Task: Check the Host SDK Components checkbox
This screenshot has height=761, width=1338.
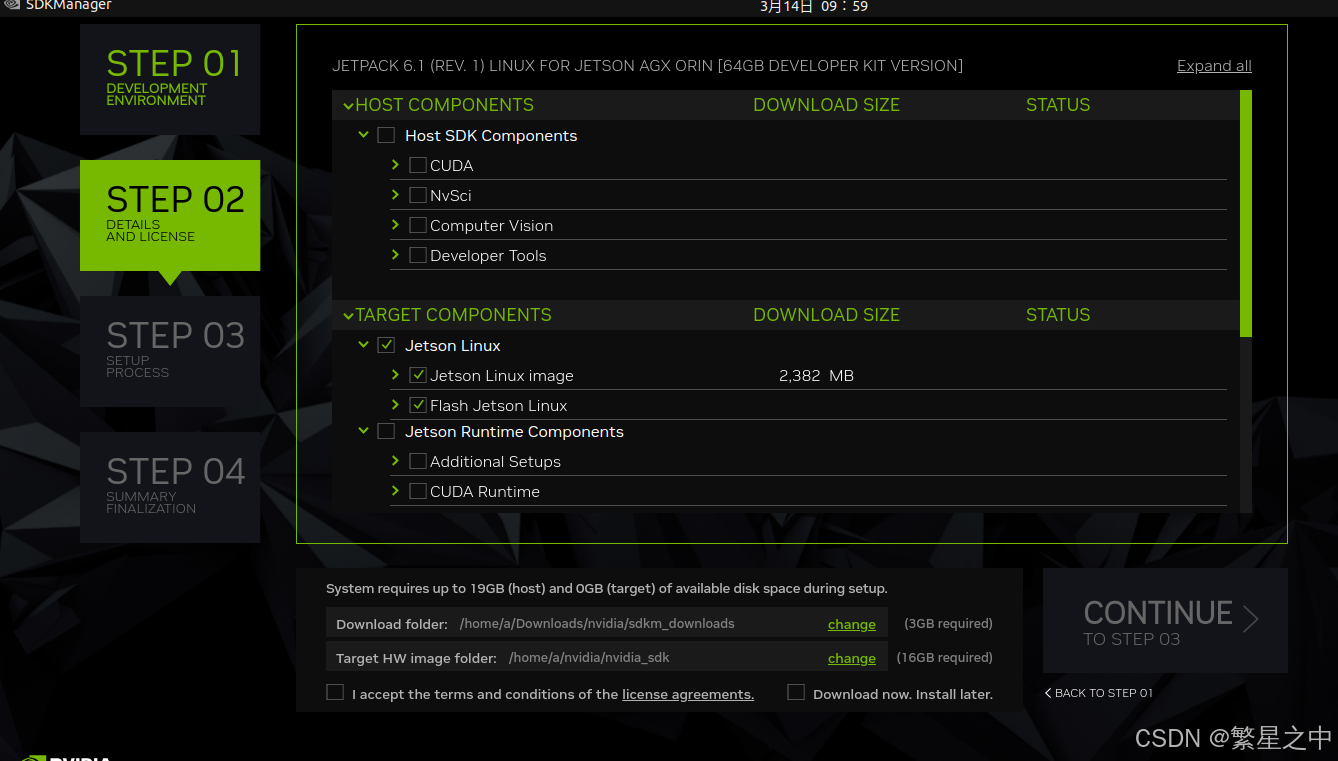Action: click(x=386, y=135)
